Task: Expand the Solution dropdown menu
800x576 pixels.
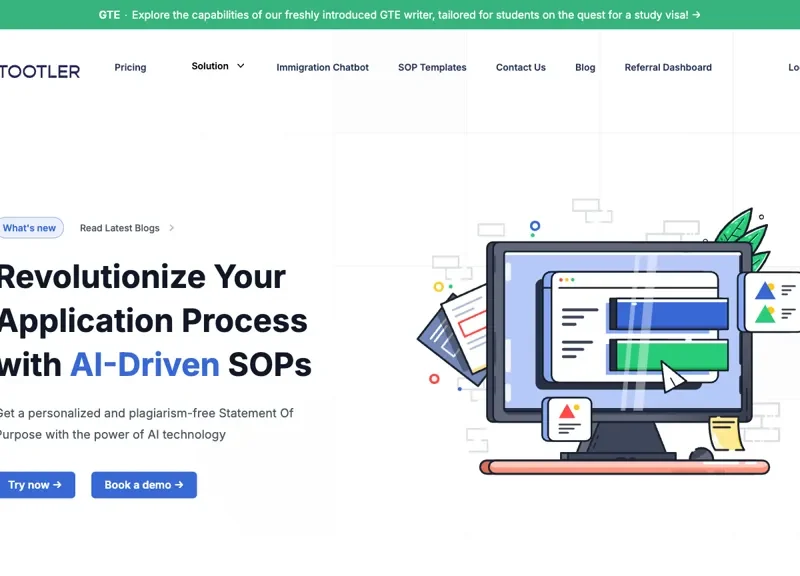Action: pyautogui.click(x=218, y=66)
